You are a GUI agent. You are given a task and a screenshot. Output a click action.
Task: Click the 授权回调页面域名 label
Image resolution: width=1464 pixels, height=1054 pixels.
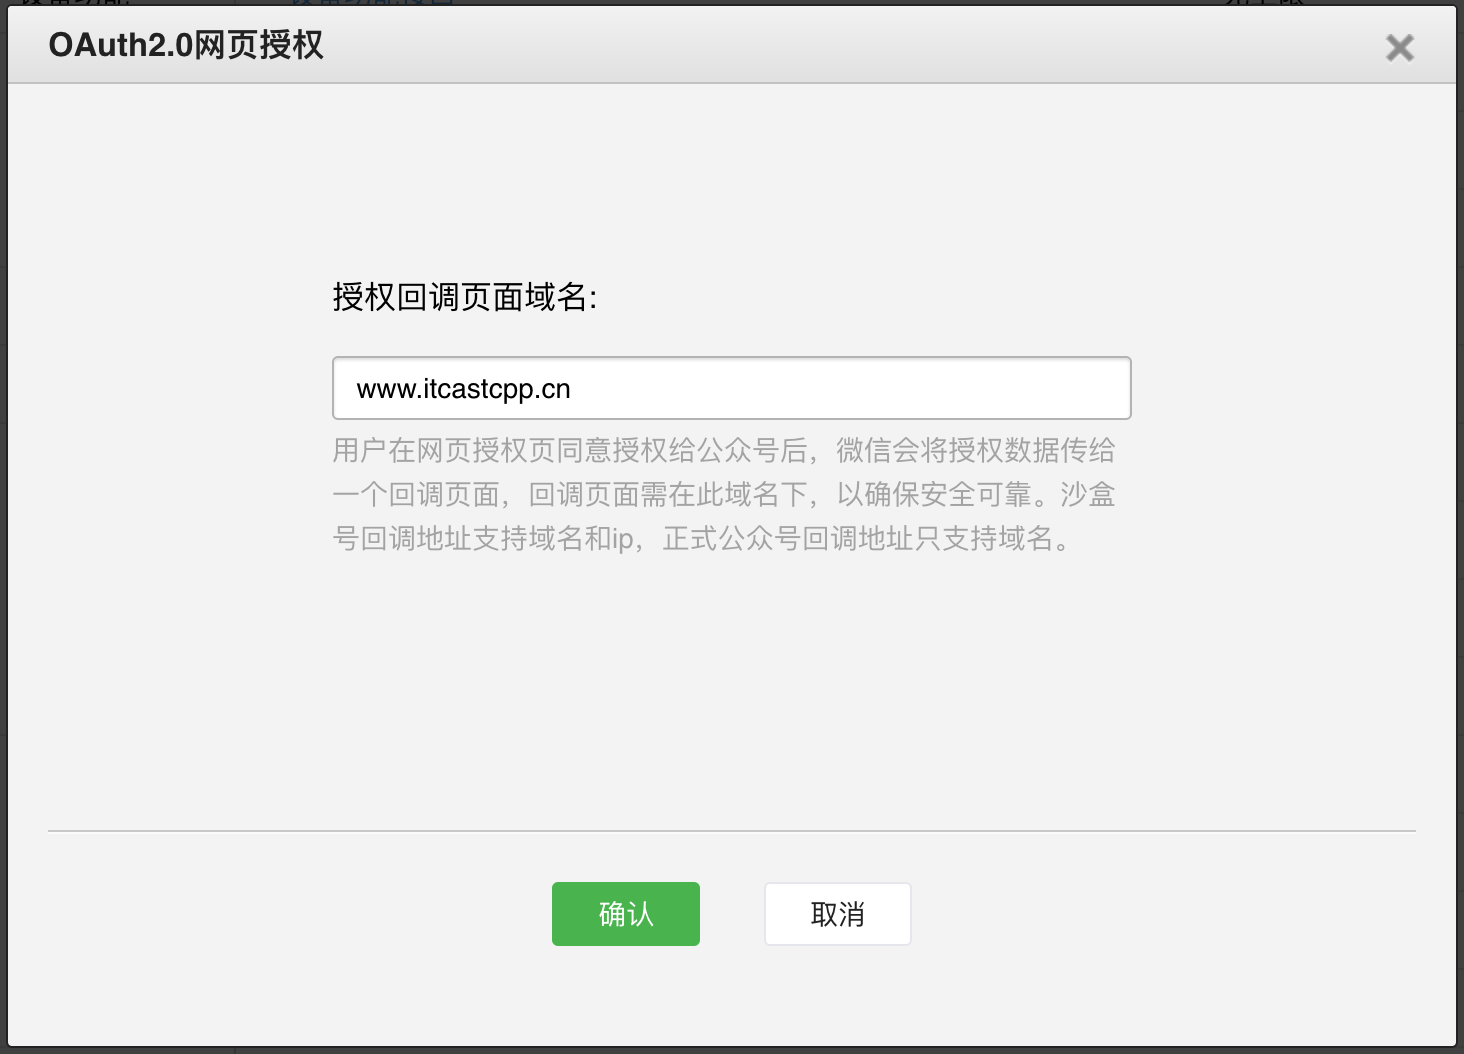click(x=467, y=295)
